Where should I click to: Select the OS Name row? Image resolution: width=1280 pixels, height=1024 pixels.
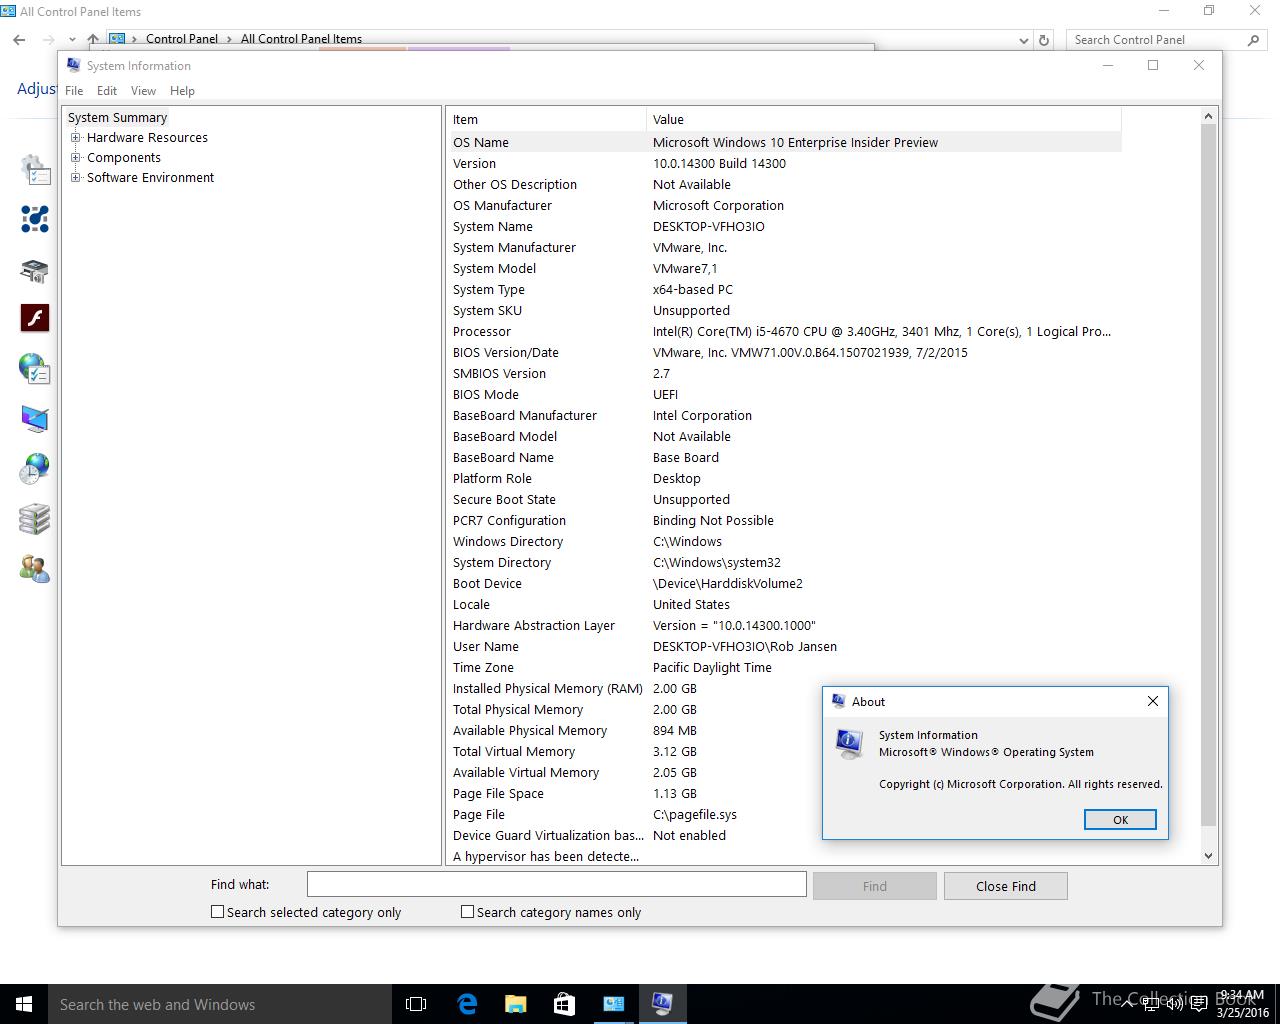point(785,142)
